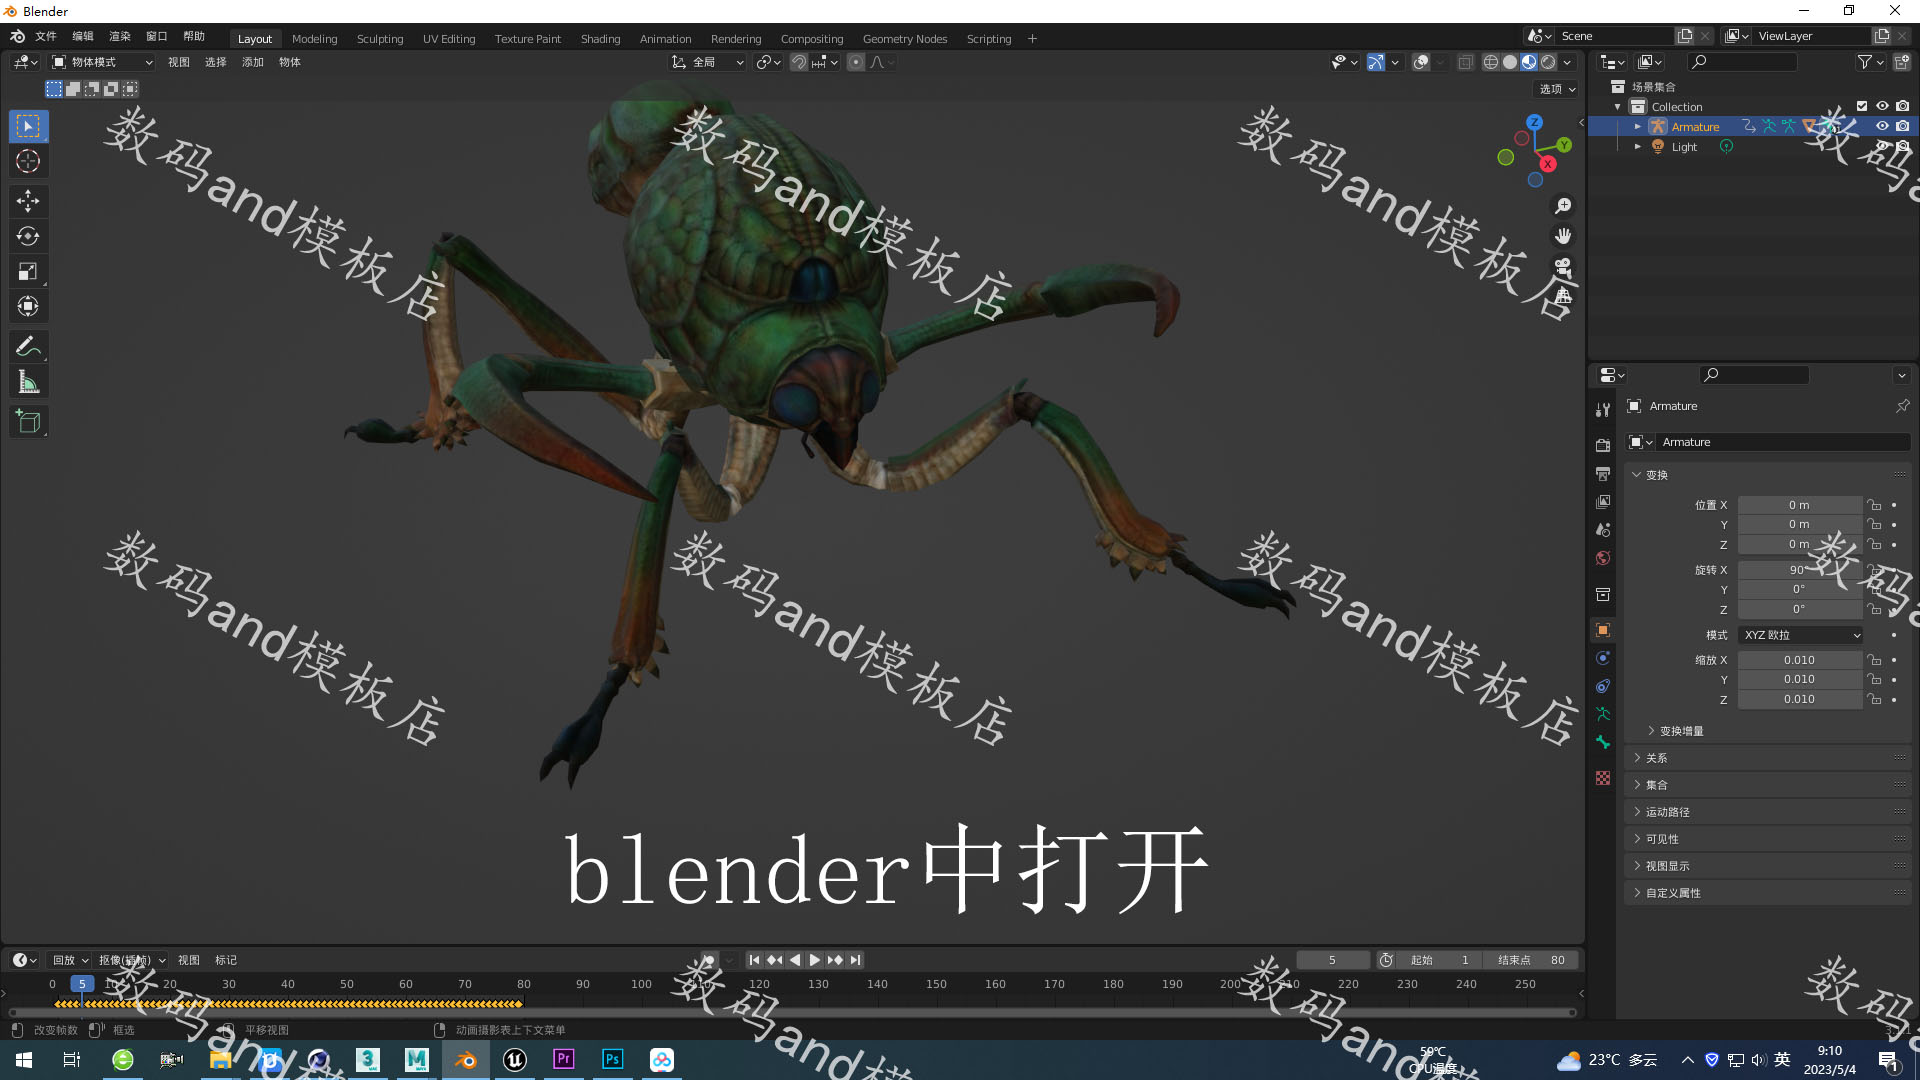Open the Tool properties tab
Image resolution: width=1920 pixels, height=1080 pixels.
click(x=1603, y=410)
